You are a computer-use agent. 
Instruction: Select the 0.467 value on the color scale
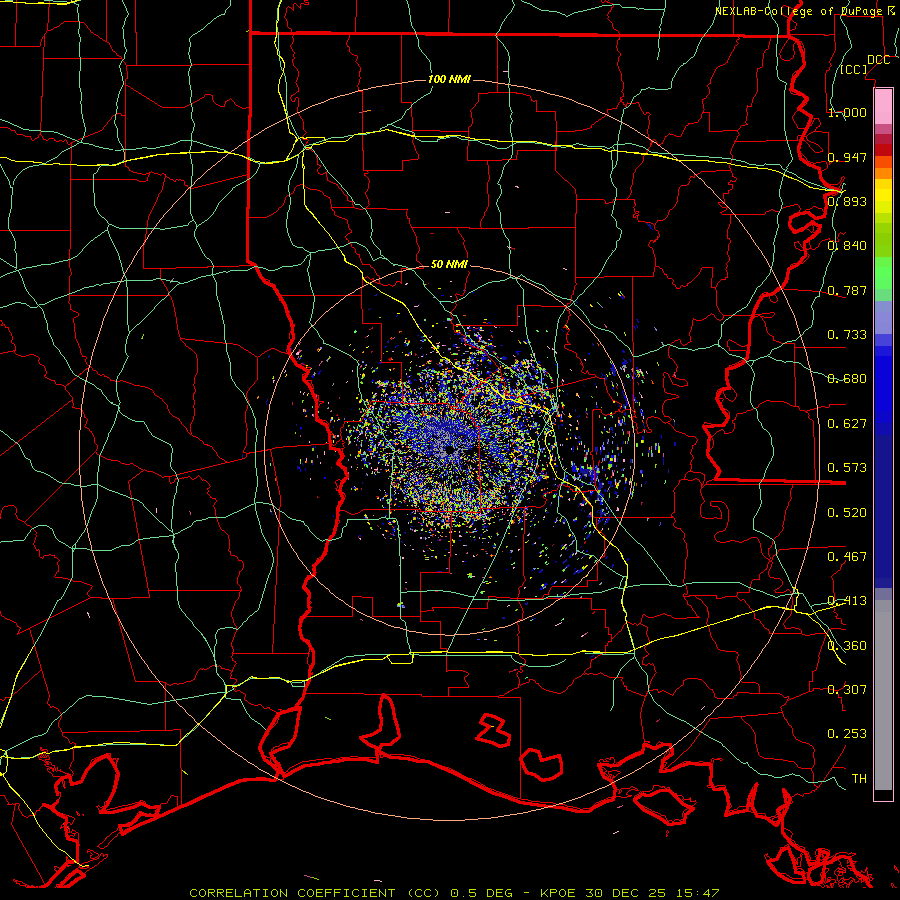(847, 557)
